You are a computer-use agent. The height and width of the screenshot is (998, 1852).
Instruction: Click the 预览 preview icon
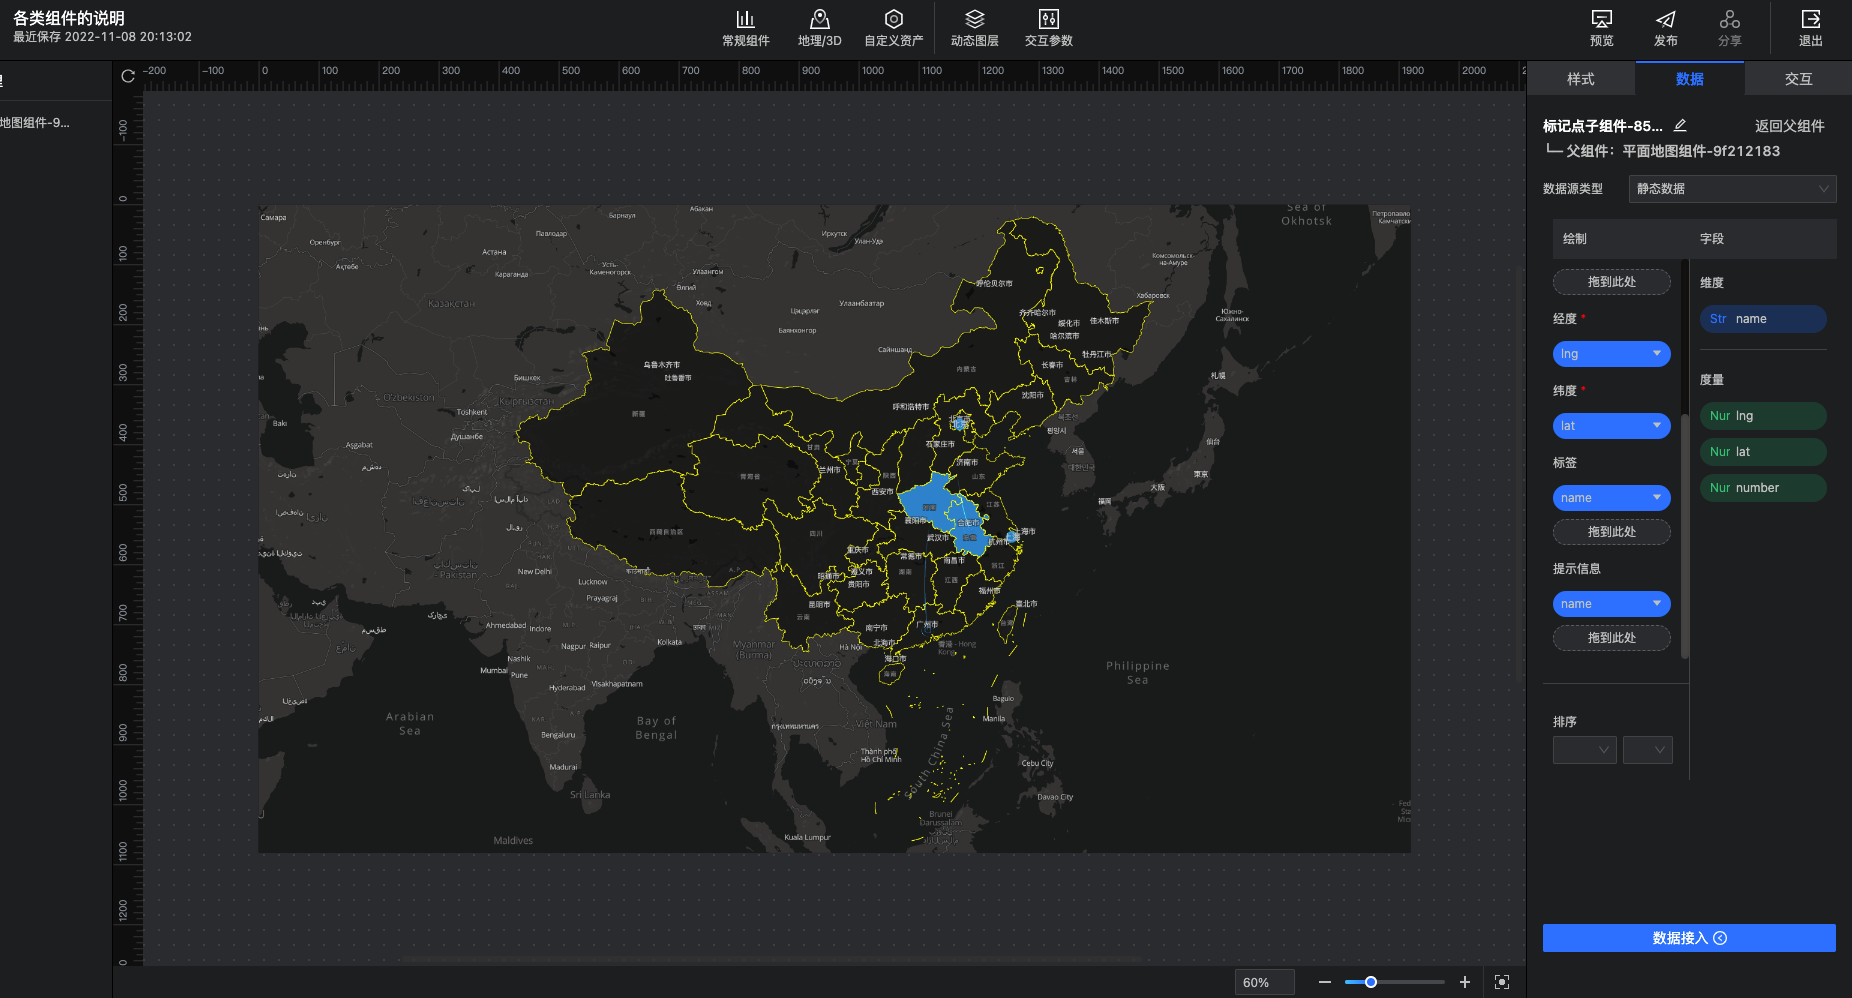(1601, 28)
